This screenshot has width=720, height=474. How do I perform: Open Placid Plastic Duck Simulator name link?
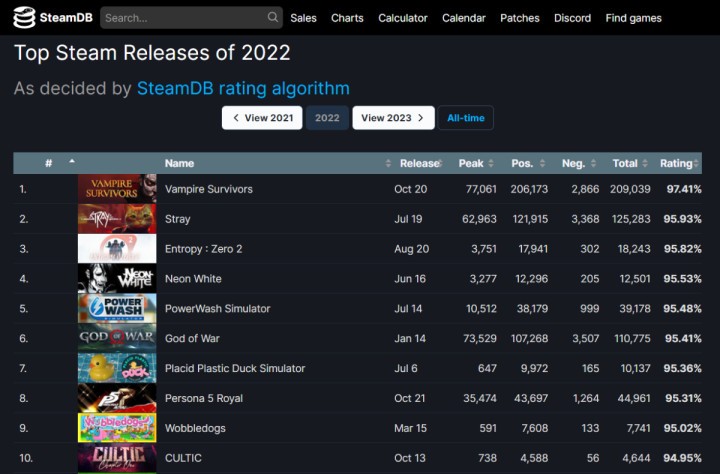click(x=235, y=368)
